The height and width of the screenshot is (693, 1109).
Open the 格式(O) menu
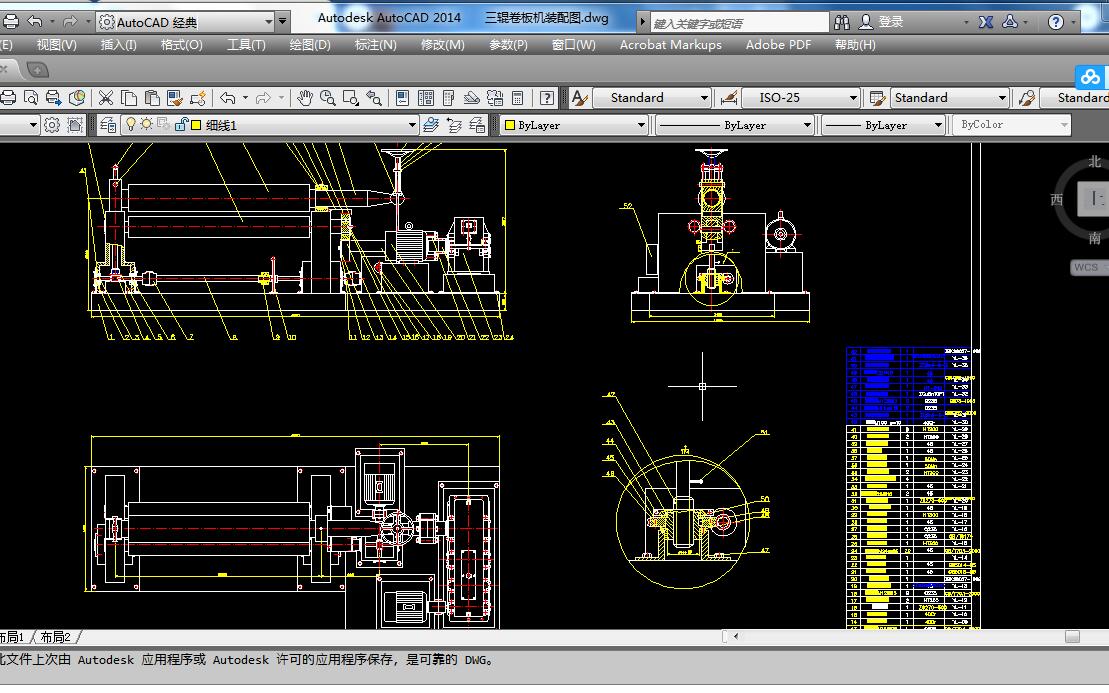[182, 45]
